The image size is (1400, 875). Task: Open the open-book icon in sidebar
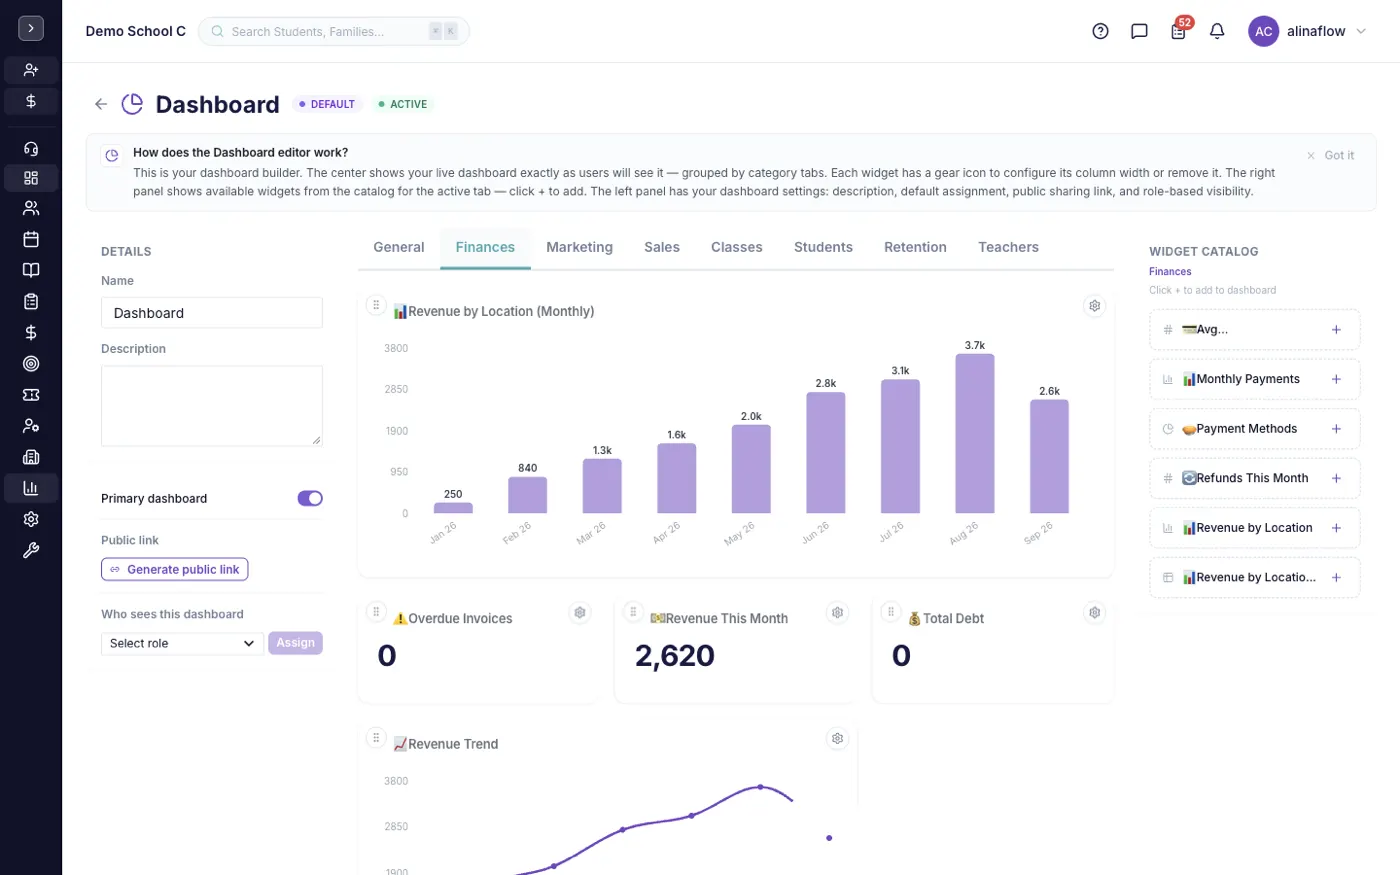(x=31, y=270)
